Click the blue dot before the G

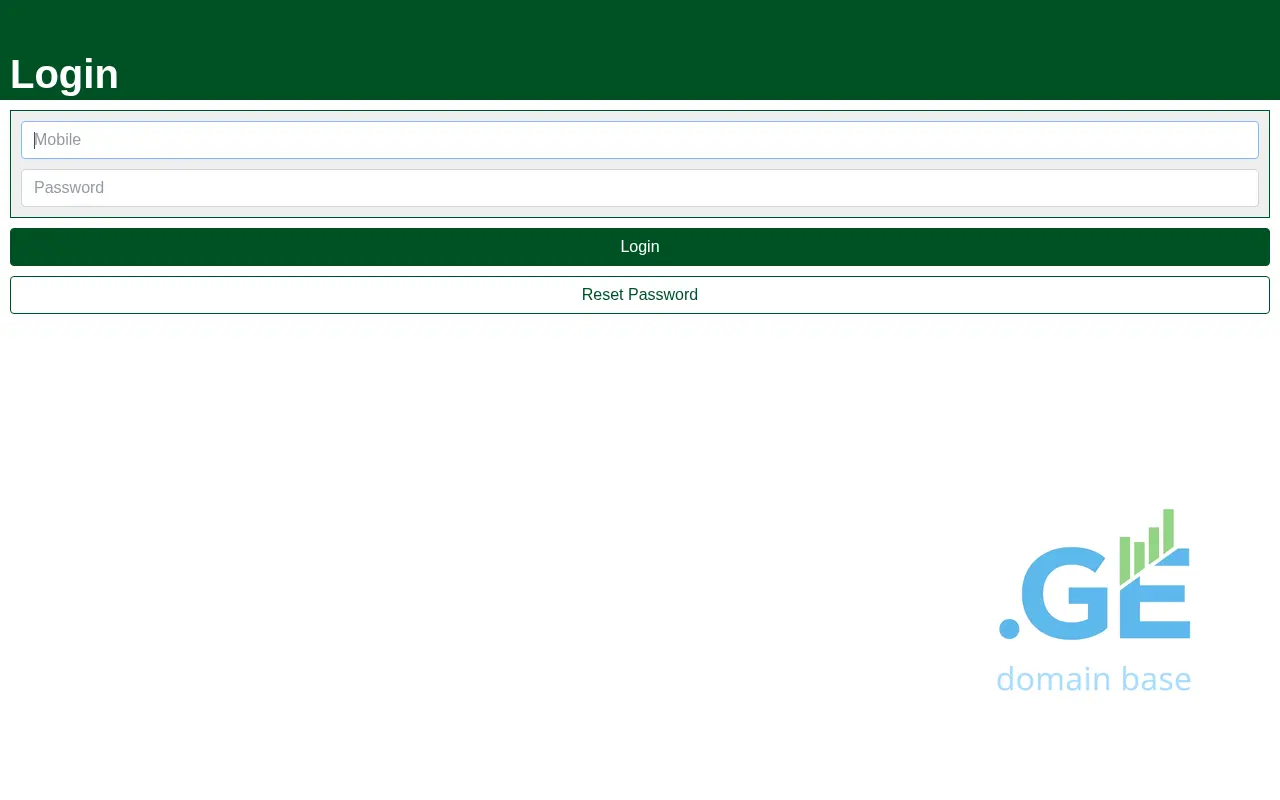pyautogui.click(x=1009, y=629)
